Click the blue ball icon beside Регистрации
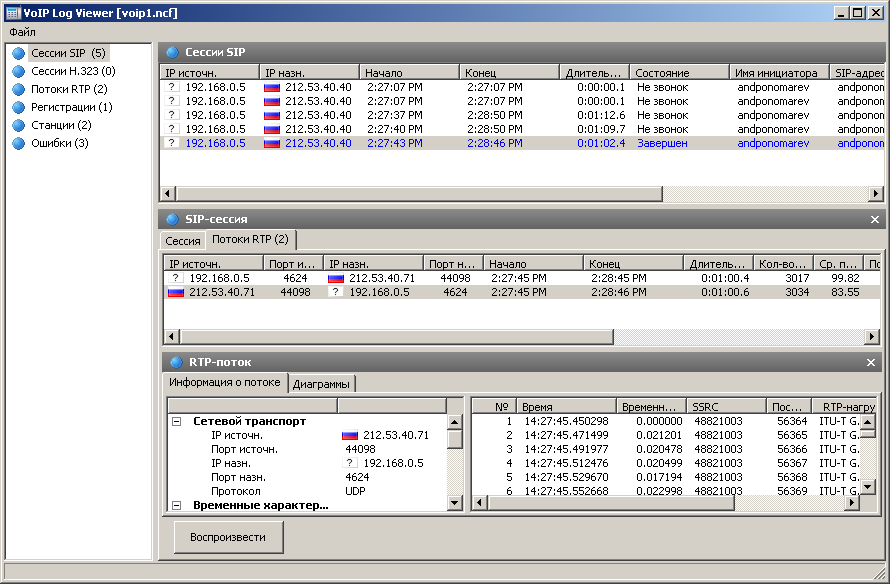 tap(19, 107)
